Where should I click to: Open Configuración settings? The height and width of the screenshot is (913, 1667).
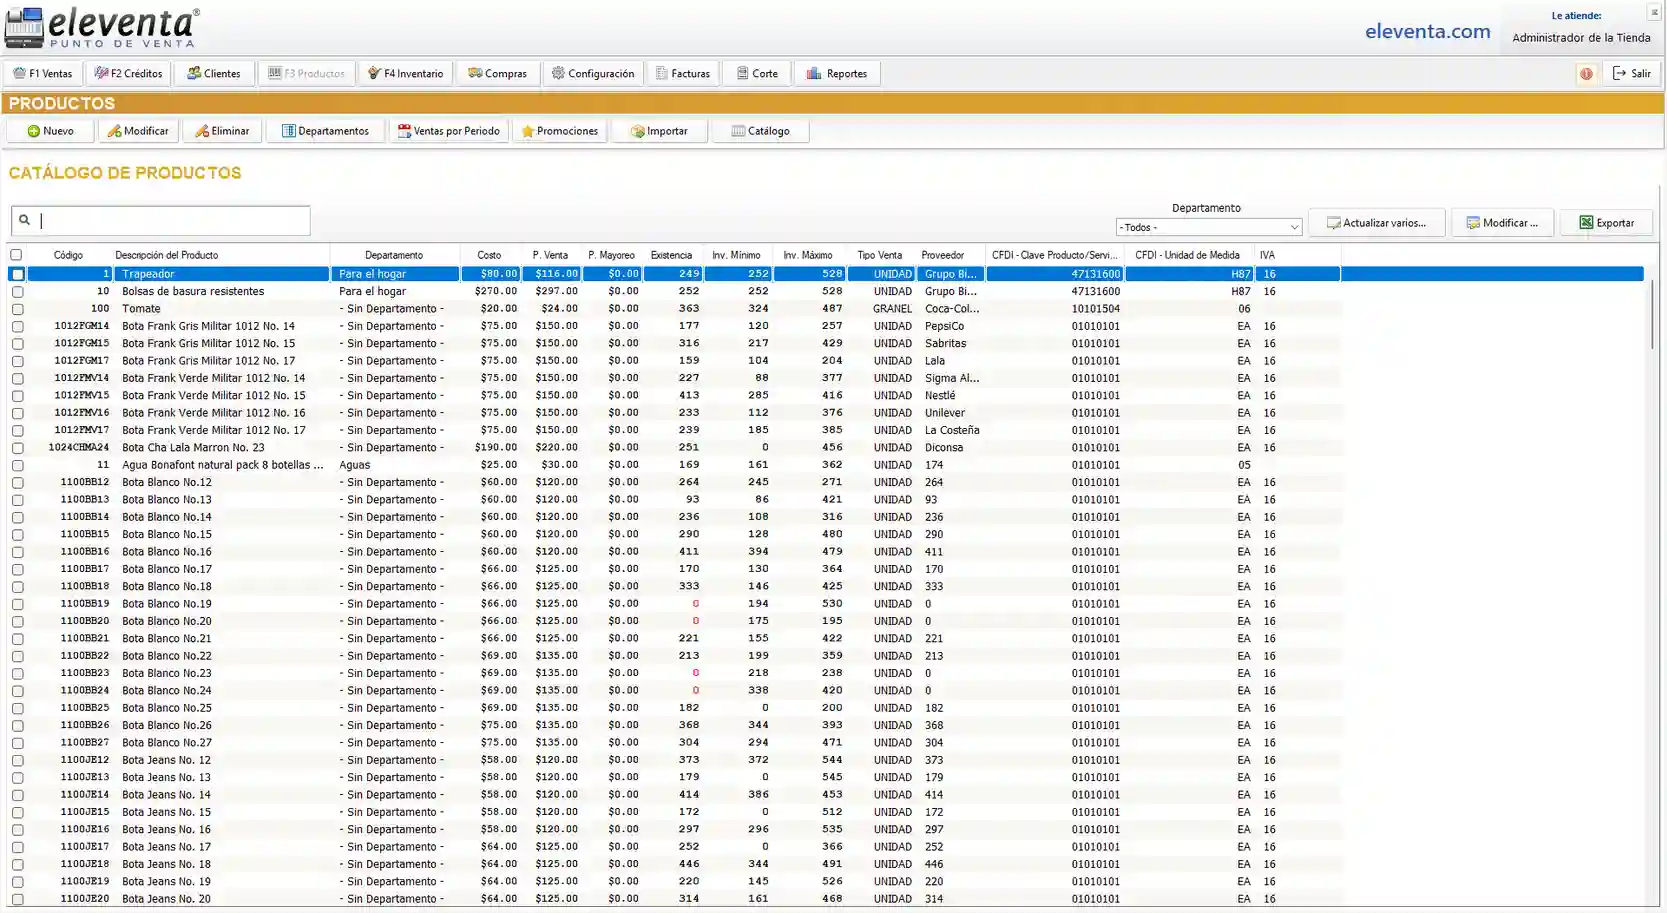point(593,74)
